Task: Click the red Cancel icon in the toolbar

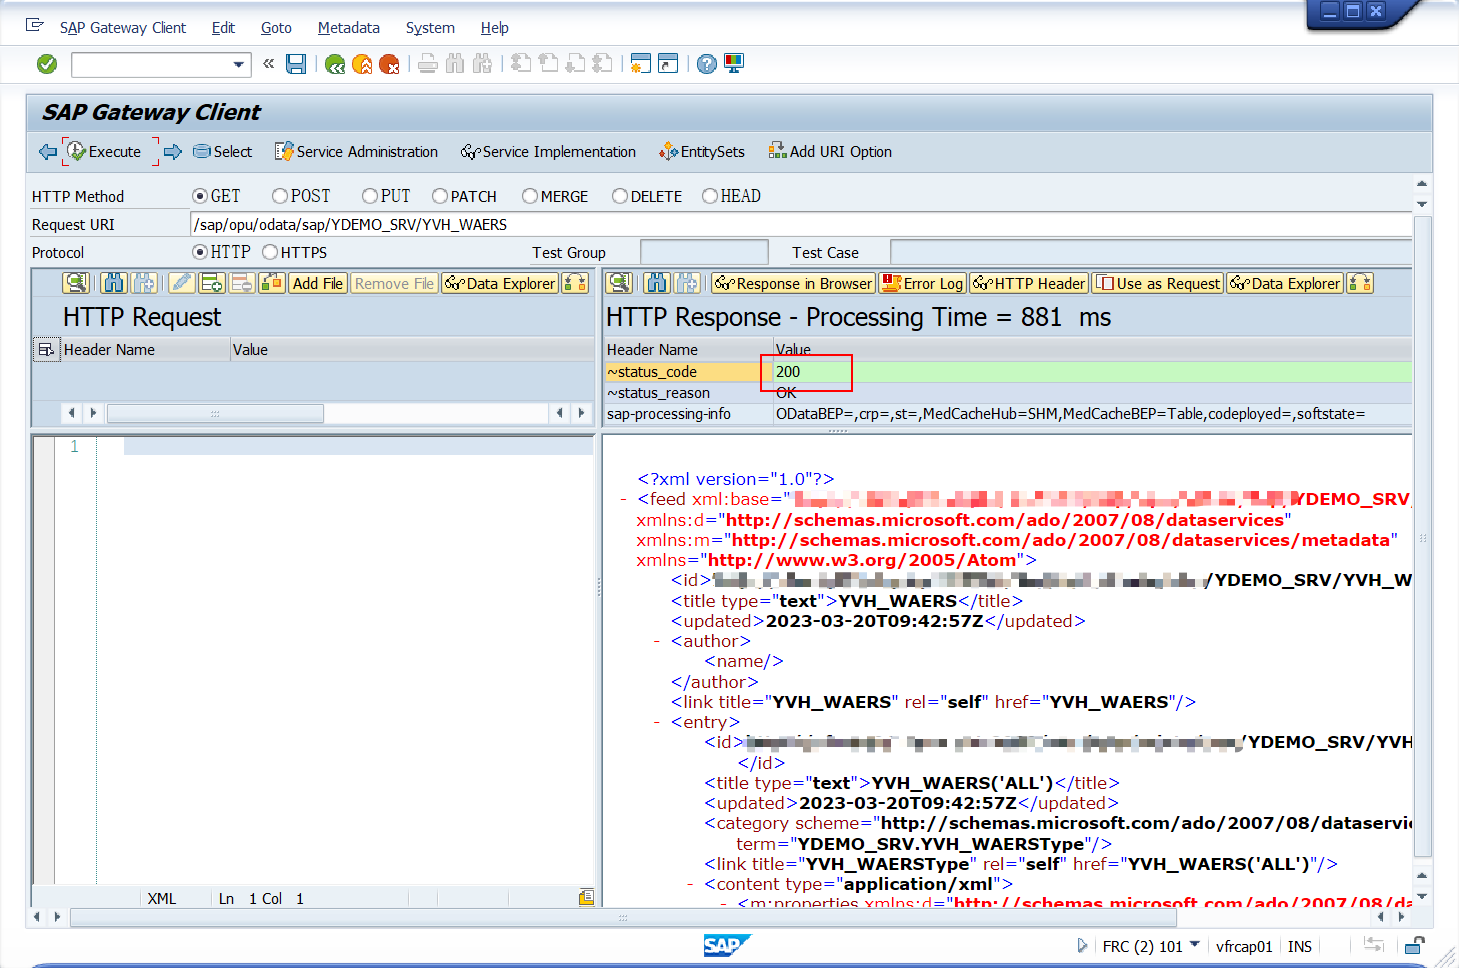Action: [x=390, y=63]
